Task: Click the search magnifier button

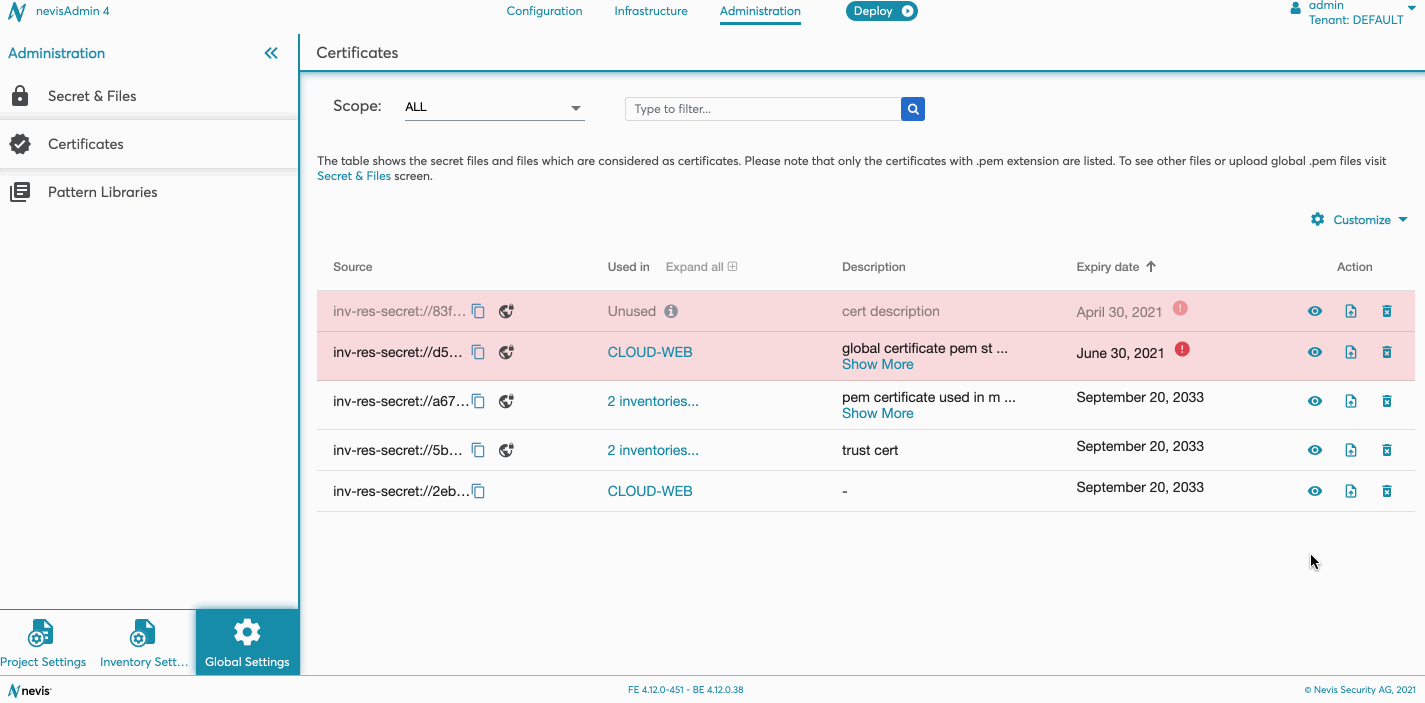Action: (912, 109)
